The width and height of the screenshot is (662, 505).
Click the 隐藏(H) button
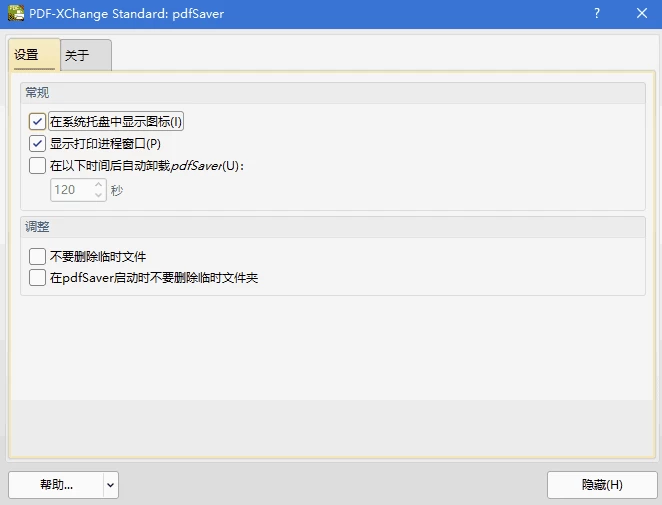pos(601,485)
